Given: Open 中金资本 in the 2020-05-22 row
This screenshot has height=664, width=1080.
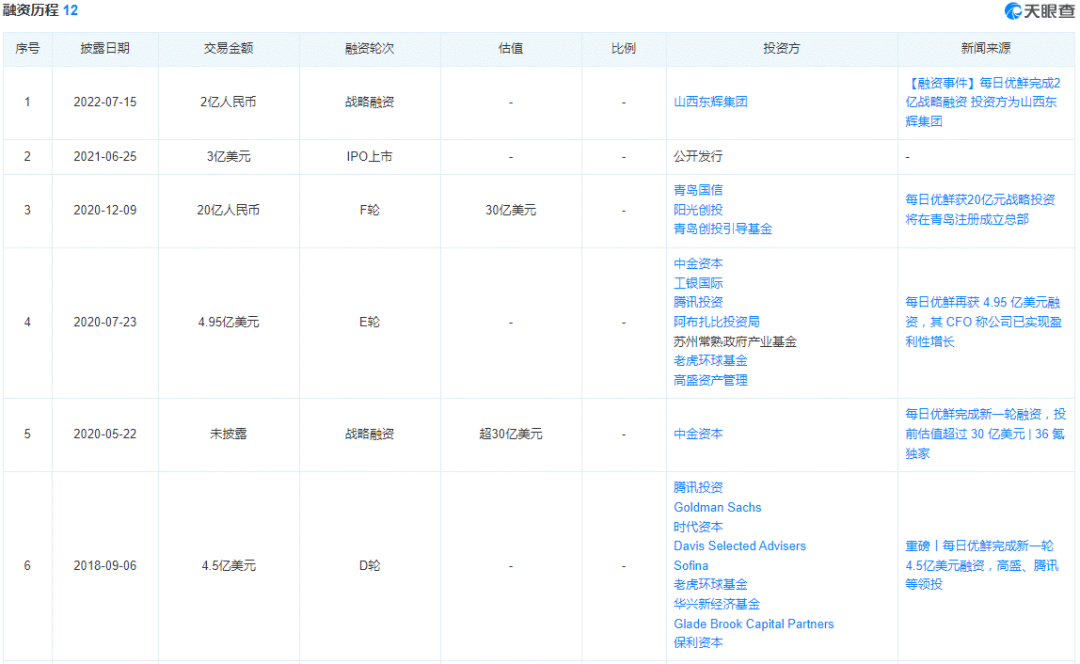Looking at the screenshot, I should (x=699, y=434).
